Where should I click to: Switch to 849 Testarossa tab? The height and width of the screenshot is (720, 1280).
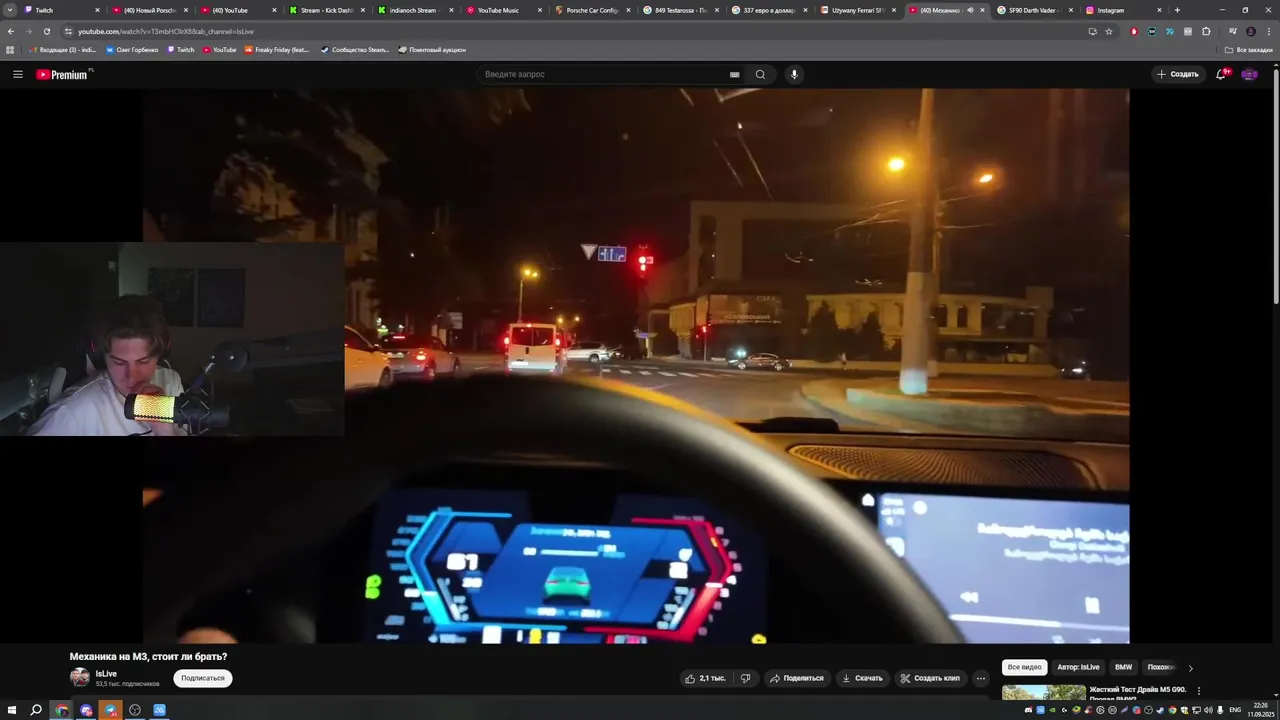point(680,10)
